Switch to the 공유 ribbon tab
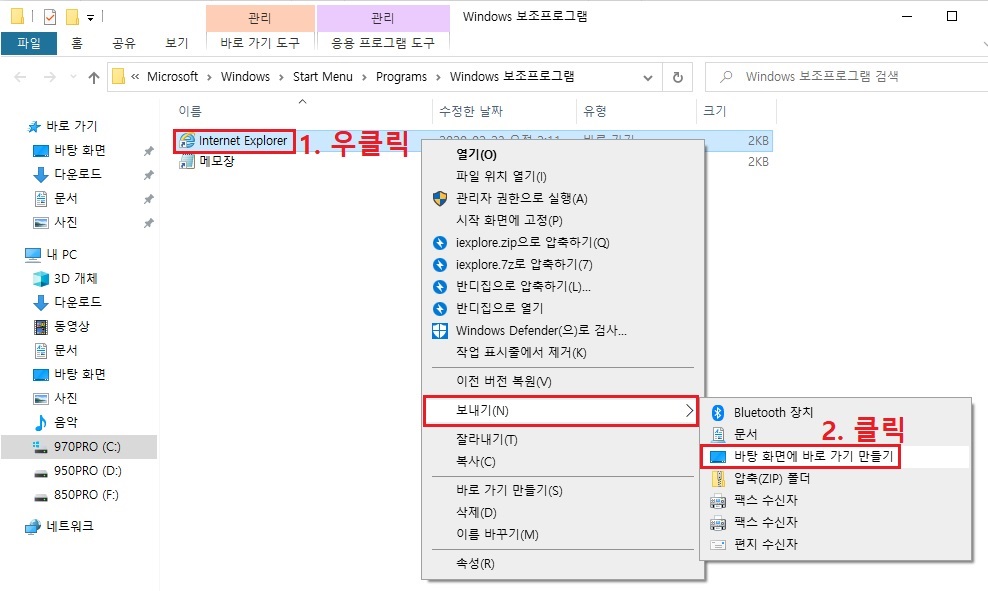The image size is (988, 591). click(x=124, y=43)
